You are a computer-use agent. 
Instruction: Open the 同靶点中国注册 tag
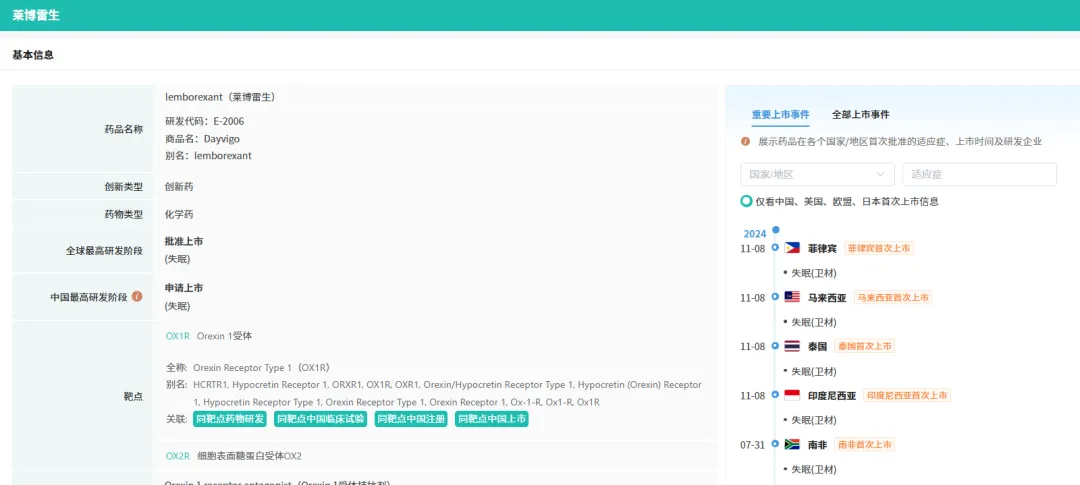tap(411, 419)
